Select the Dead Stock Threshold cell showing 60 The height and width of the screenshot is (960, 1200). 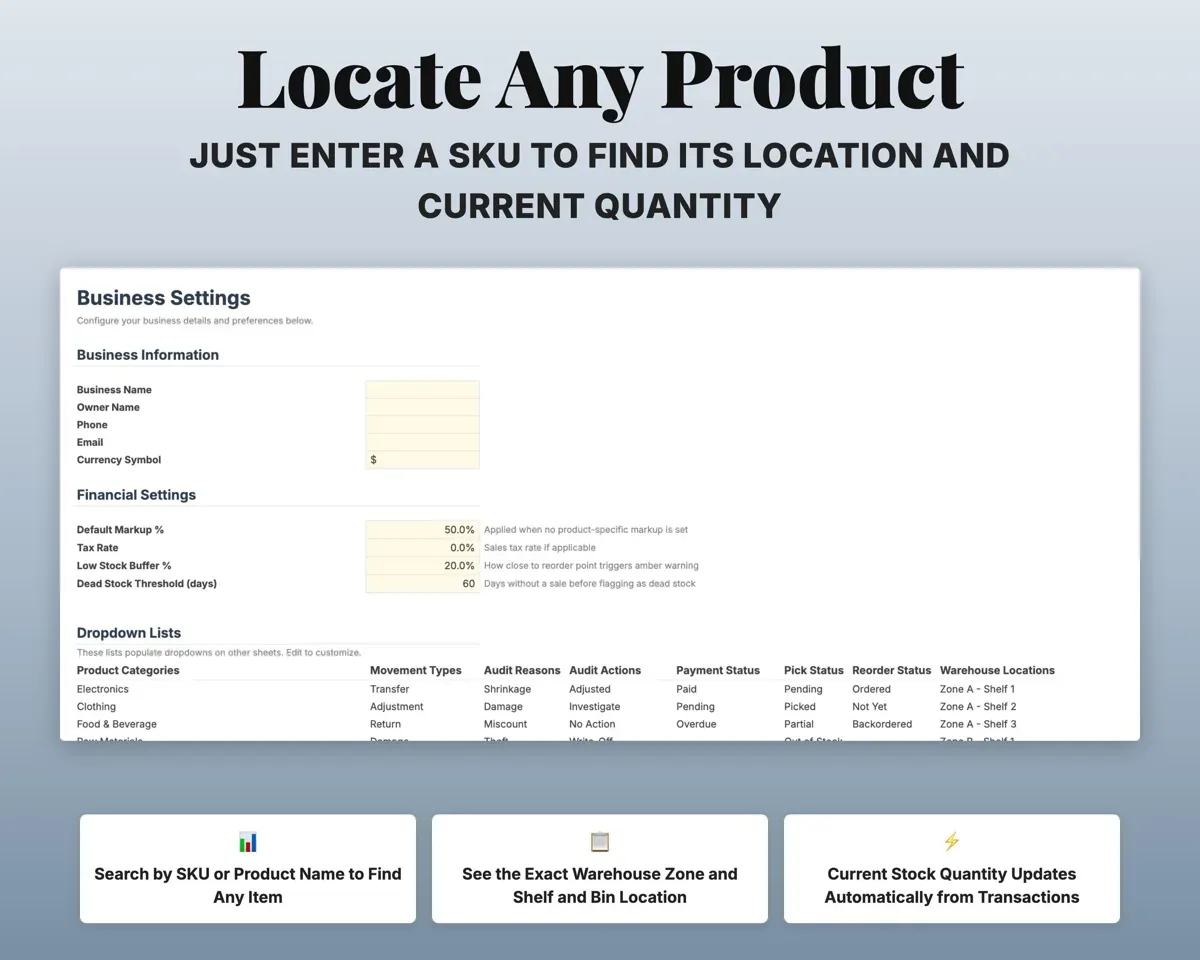click(x=422, y=584)
